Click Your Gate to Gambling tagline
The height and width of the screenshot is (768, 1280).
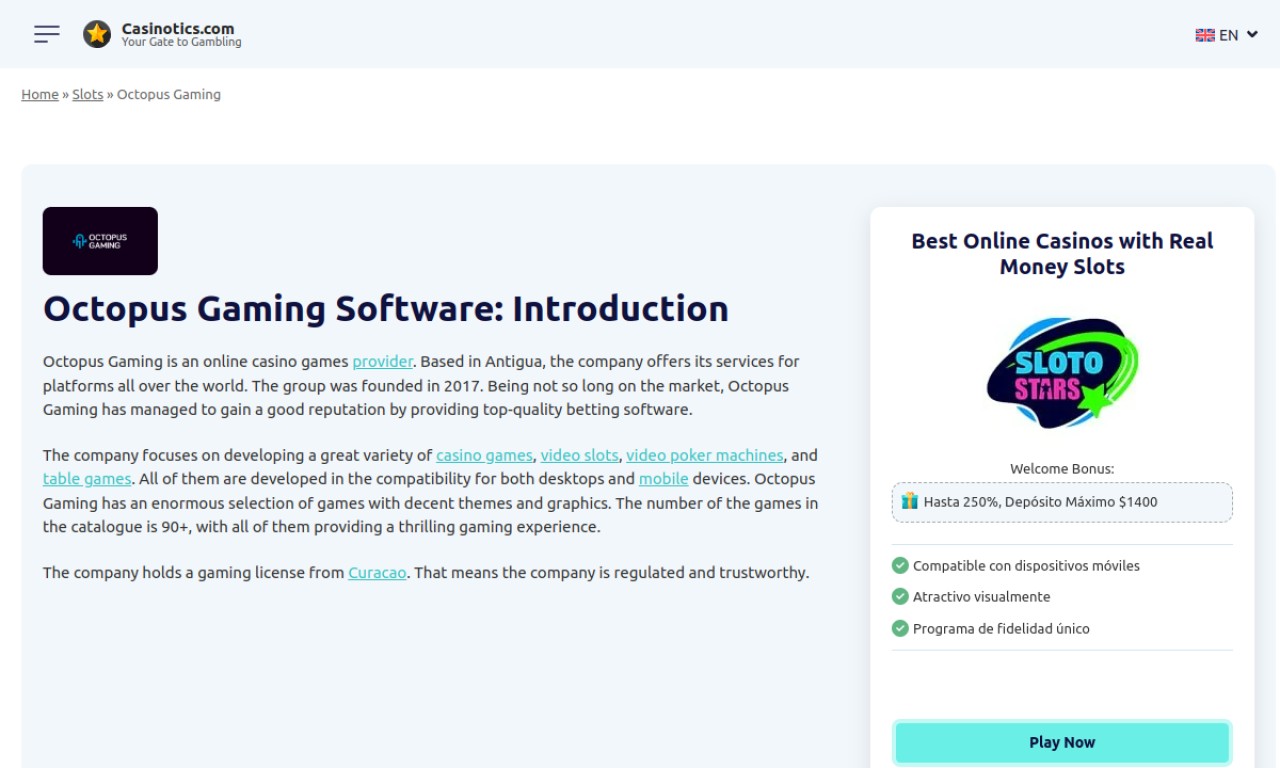181,42
